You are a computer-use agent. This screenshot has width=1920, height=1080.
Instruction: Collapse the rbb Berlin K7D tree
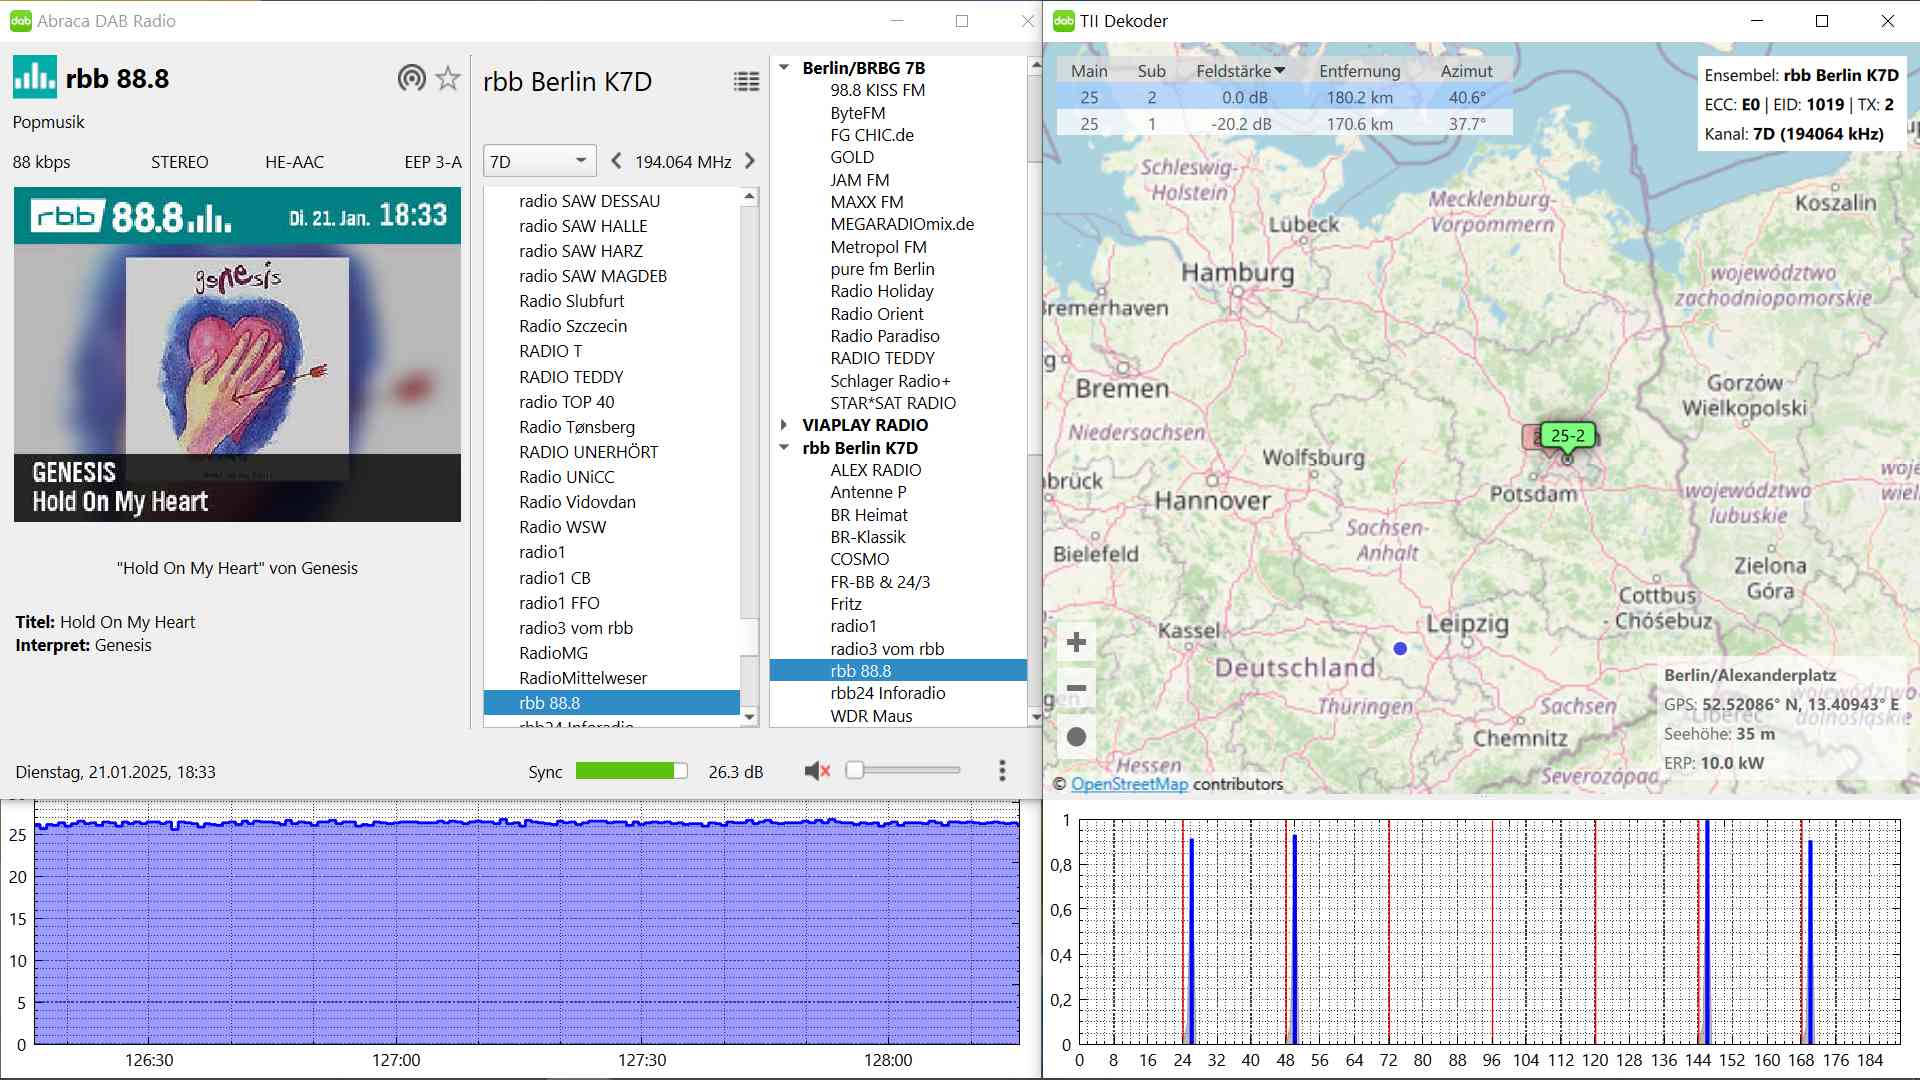click(x=784, y=448)
